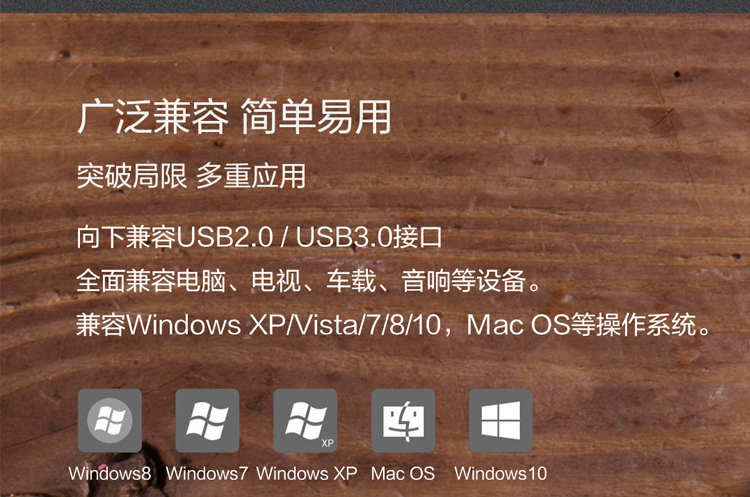The height and width of the screenshot is (497, 750).
Task: Select the line 全面兼容电脑、电视、车载
Action: coord(226,281)
